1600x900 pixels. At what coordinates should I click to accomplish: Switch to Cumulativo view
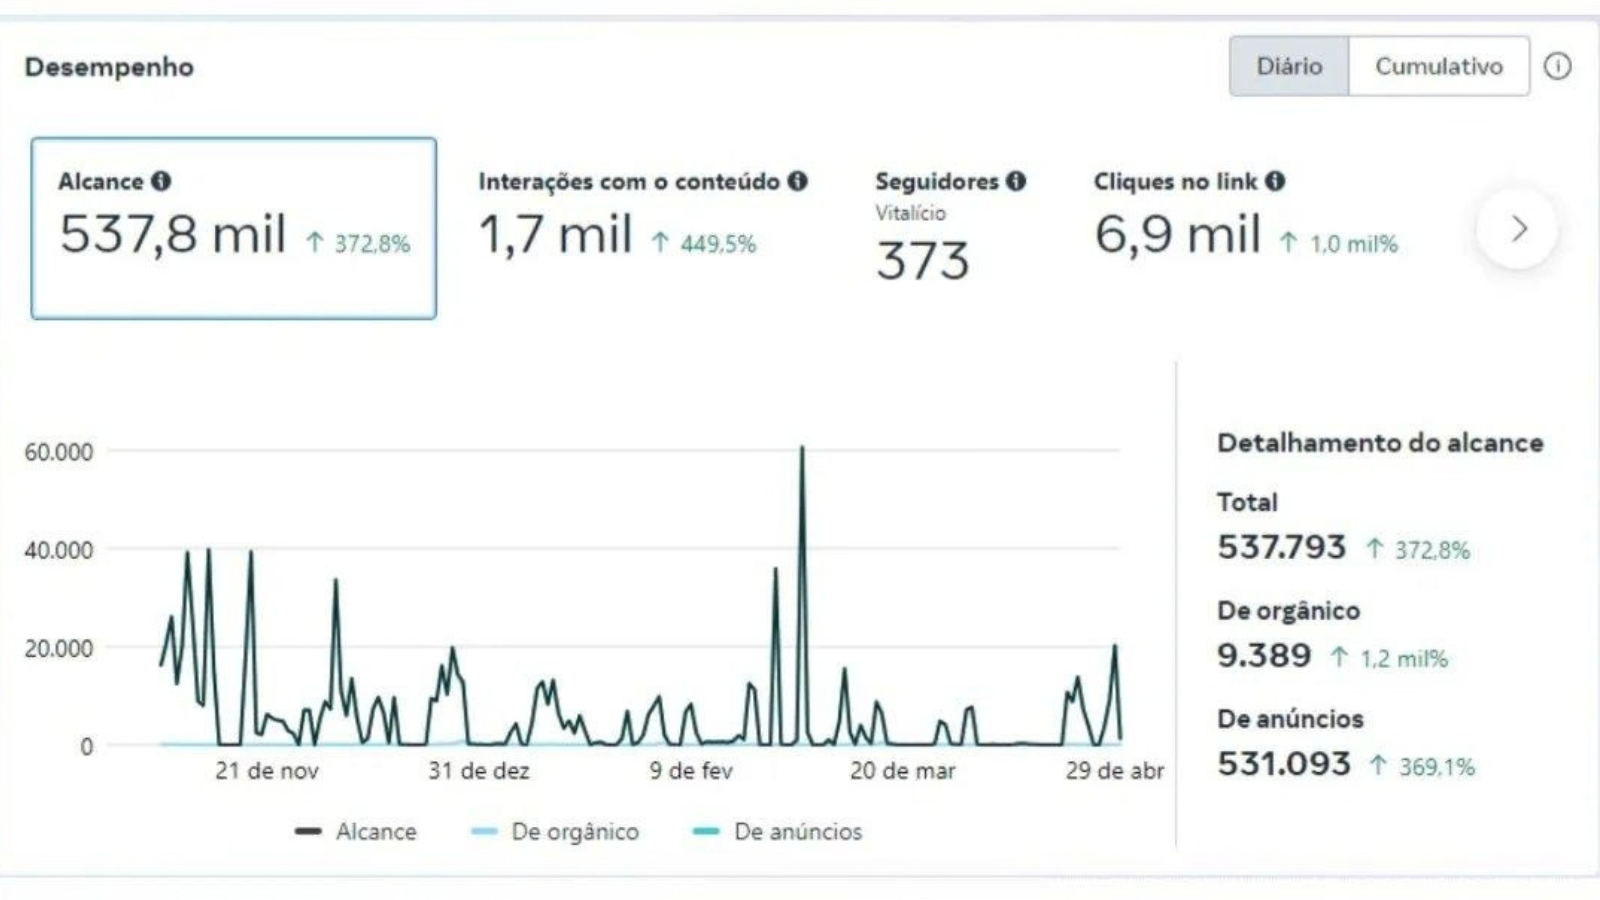click(1439, 66)
